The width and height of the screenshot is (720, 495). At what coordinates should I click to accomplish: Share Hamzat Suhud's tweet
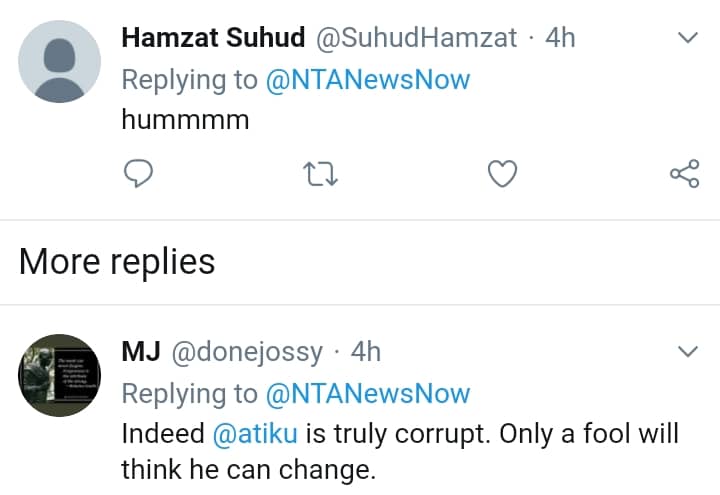pos(684,175)
